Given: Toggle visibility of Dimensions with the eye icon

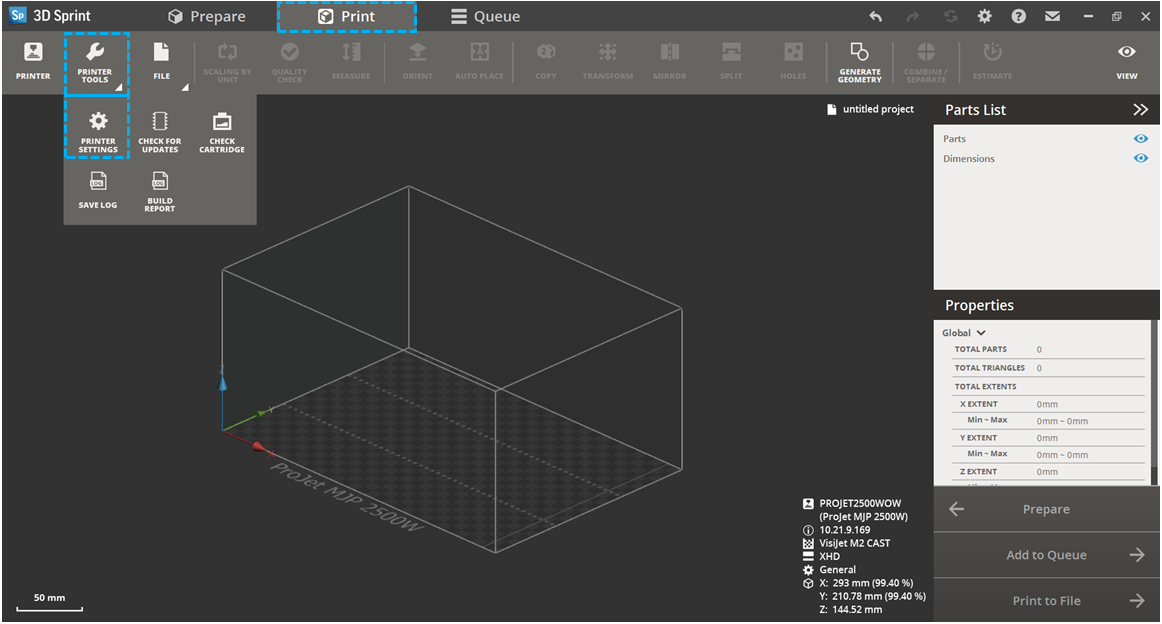Looking at the screenshot, I should pos(1140,158).
